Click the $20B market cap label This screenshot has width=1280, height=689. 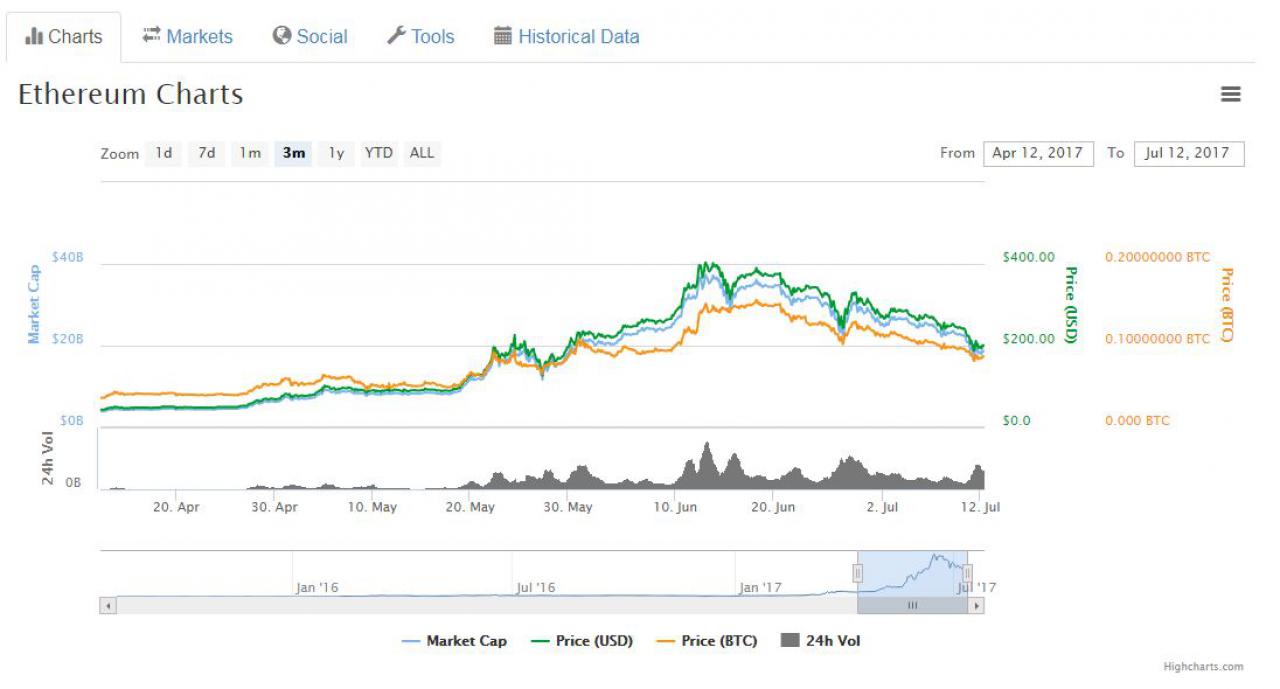68,340
